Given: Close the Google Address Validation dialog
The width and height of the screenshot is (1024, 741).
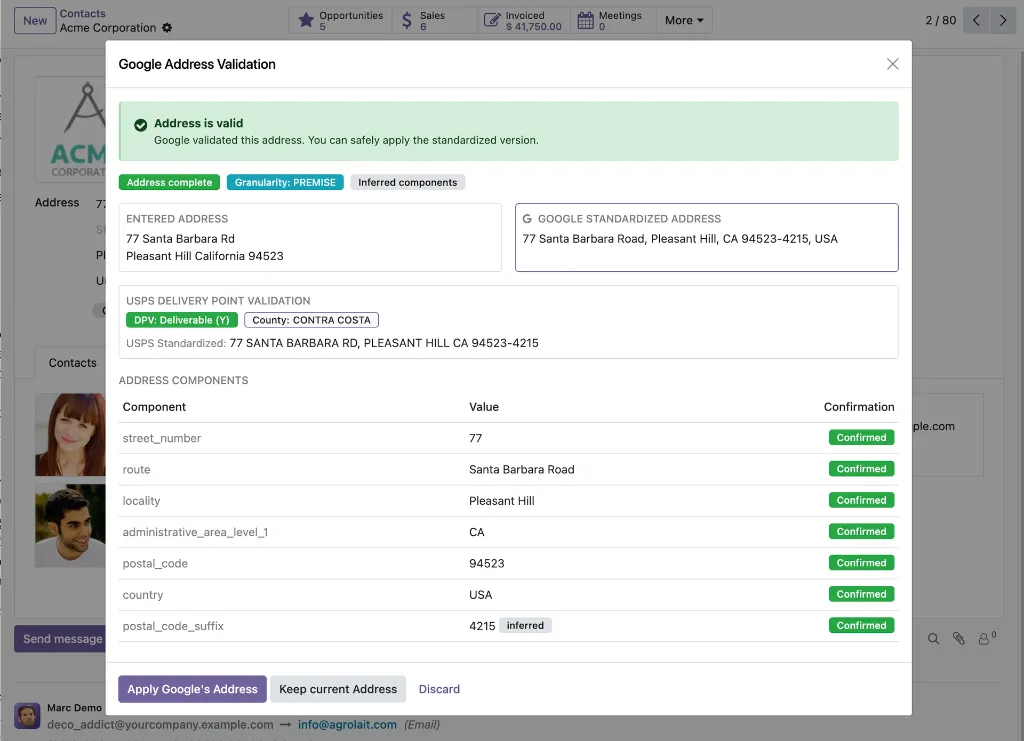Looking at the screenshot, I should 892,64.
